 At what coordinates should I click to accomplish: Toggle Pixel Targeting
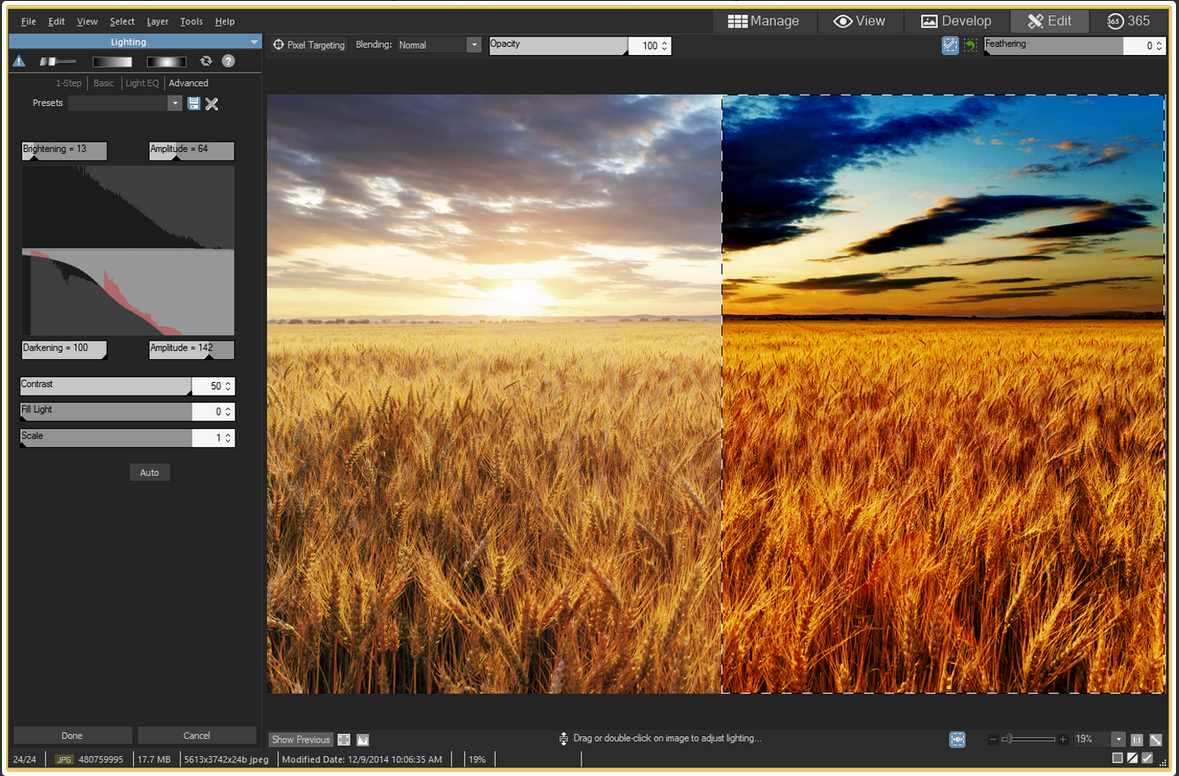309,45
